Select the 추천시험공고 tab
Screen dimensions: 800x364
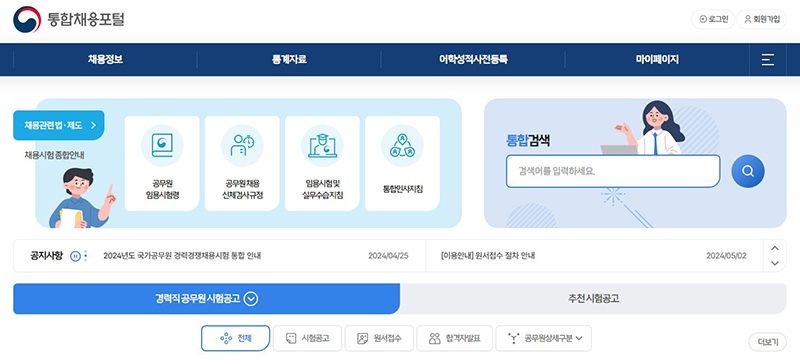pos(593,299)
